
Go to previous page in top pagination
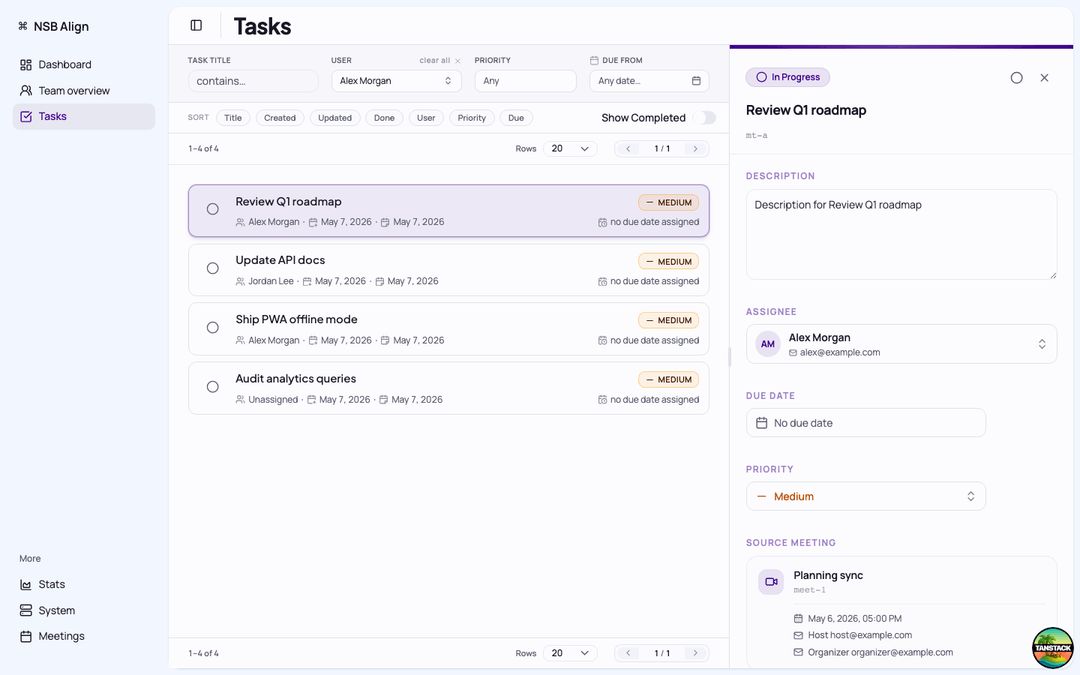point(627,149)
